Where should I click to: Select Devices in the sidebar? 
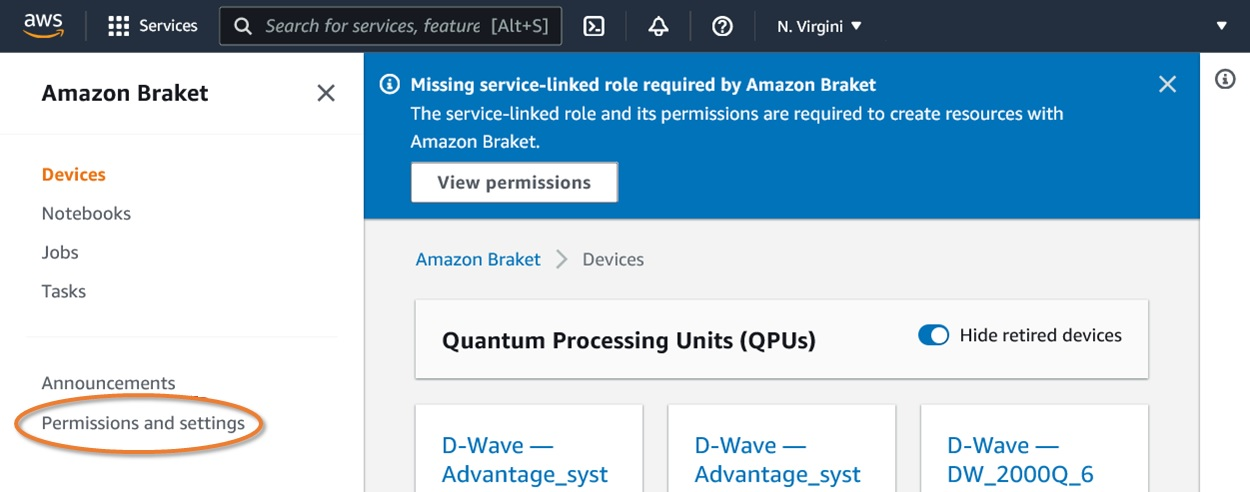74,174
